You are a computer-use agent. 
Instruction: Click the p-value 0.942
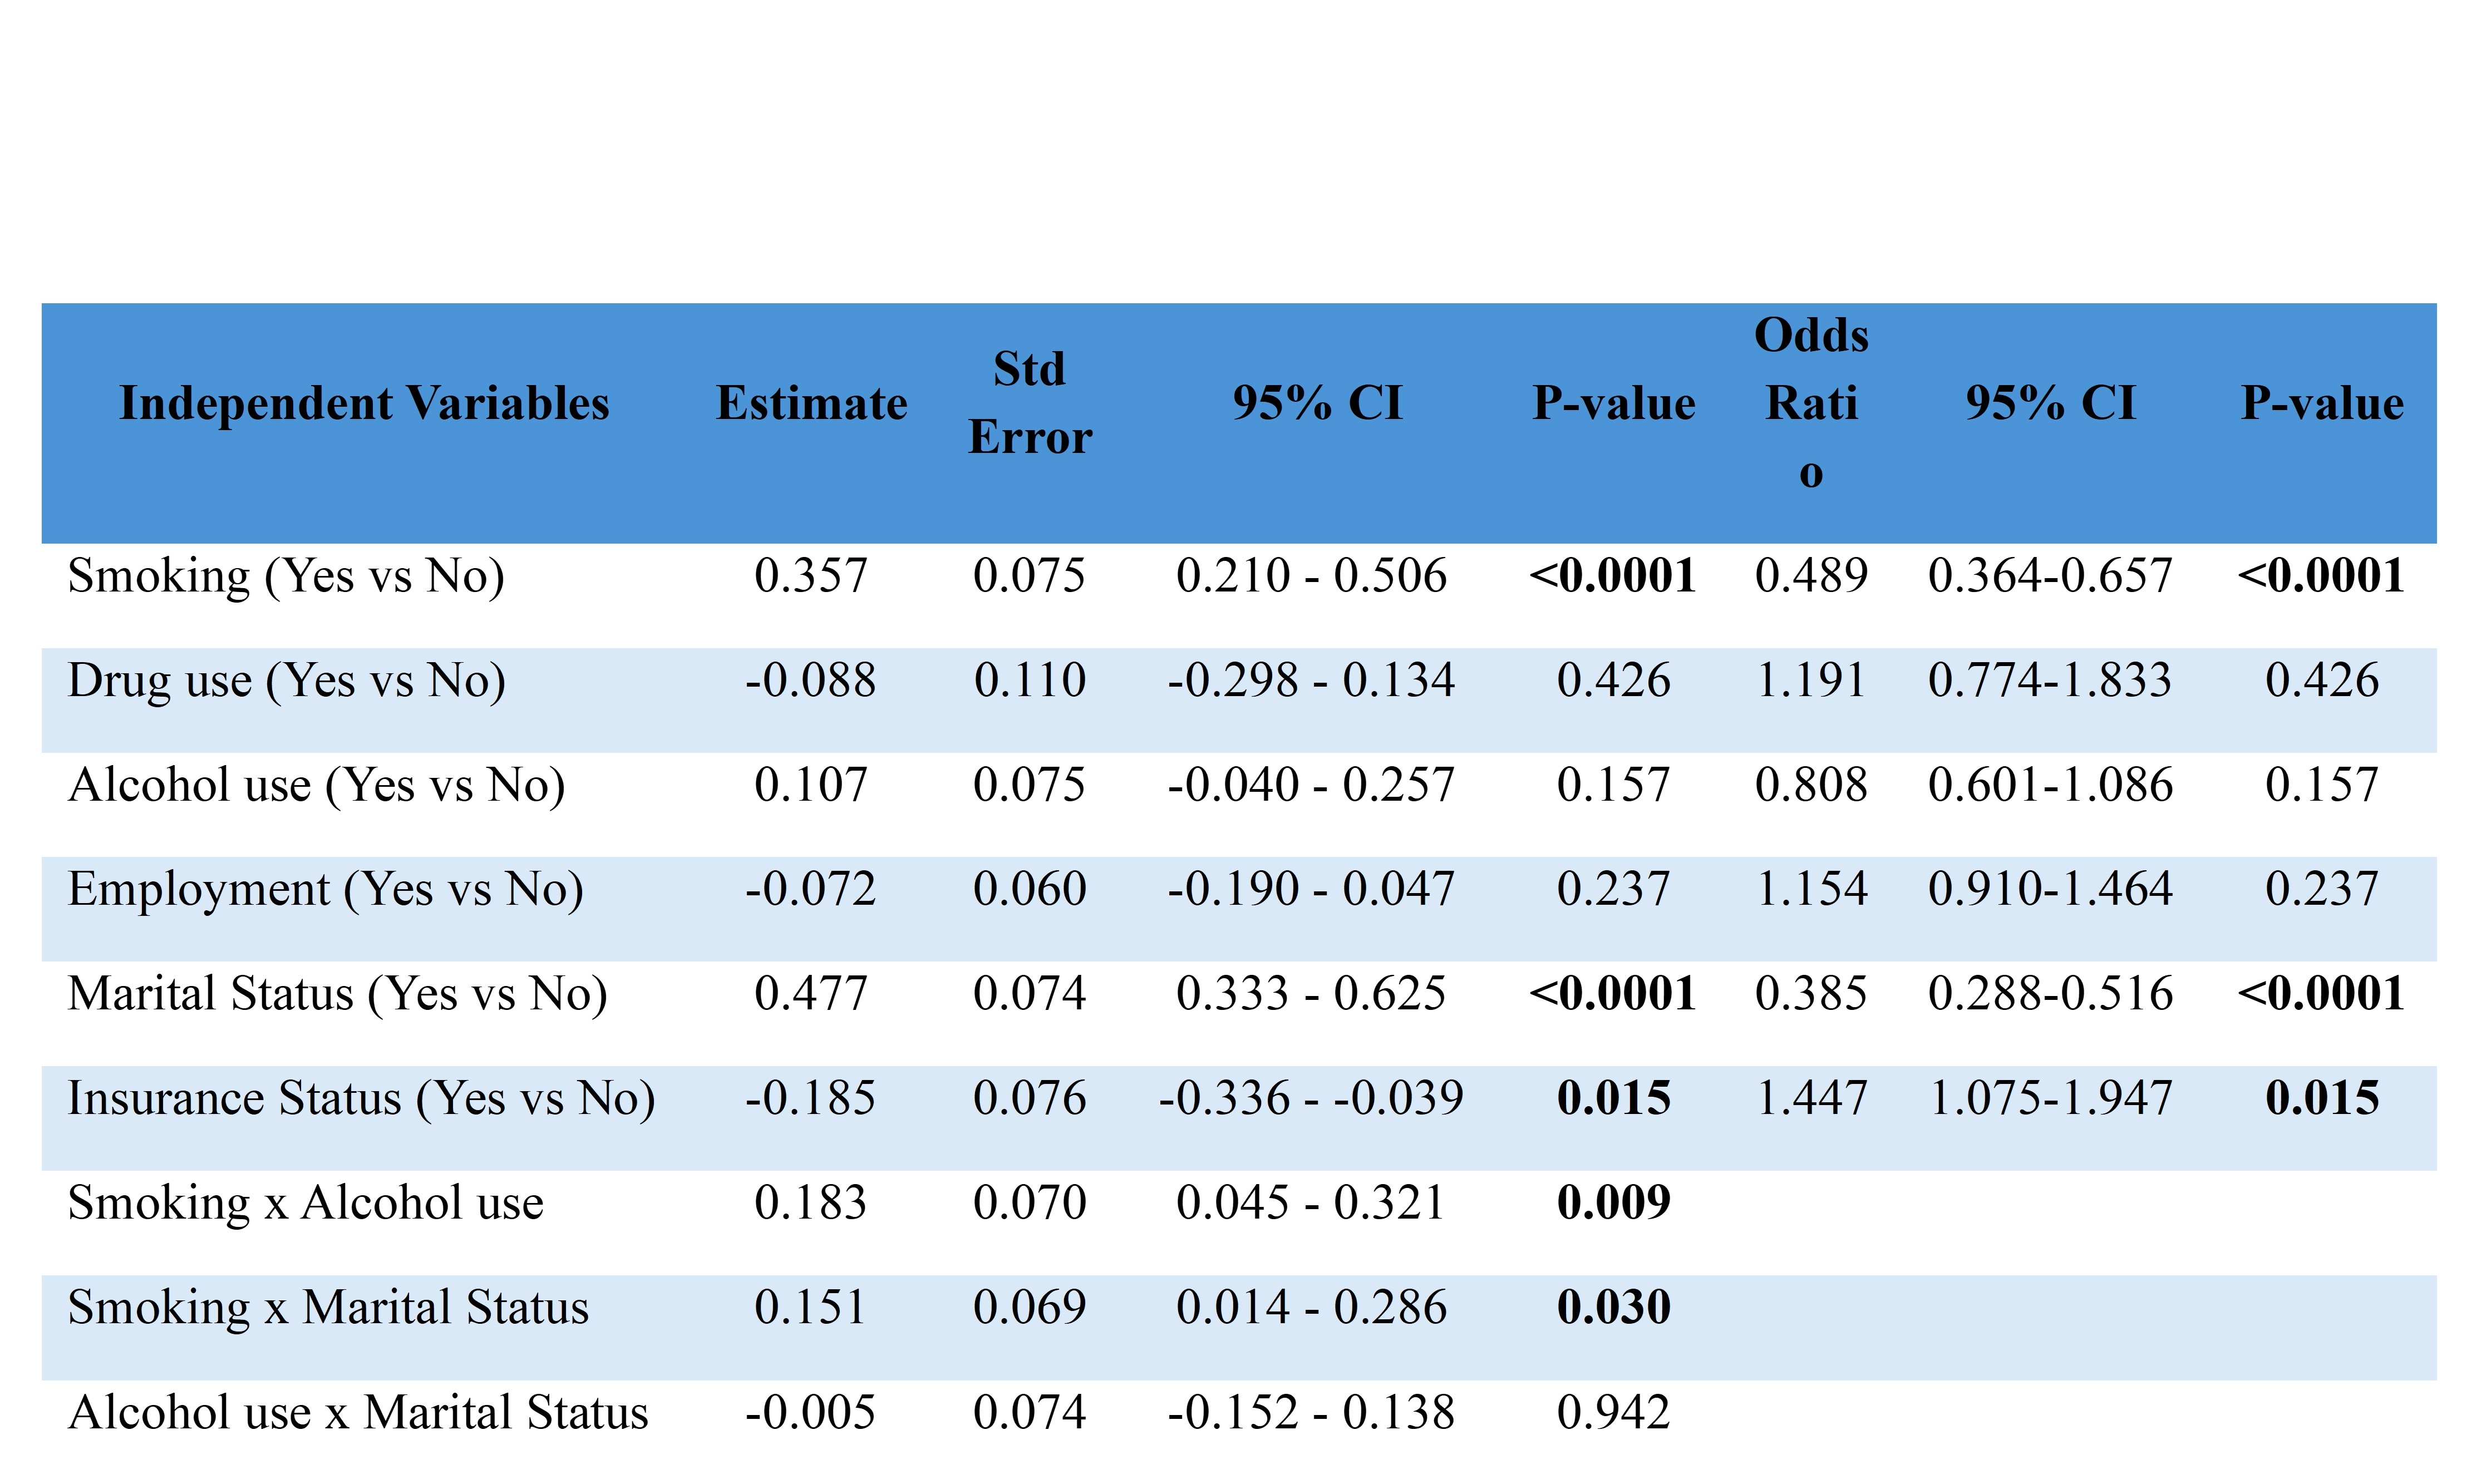1613,1413
